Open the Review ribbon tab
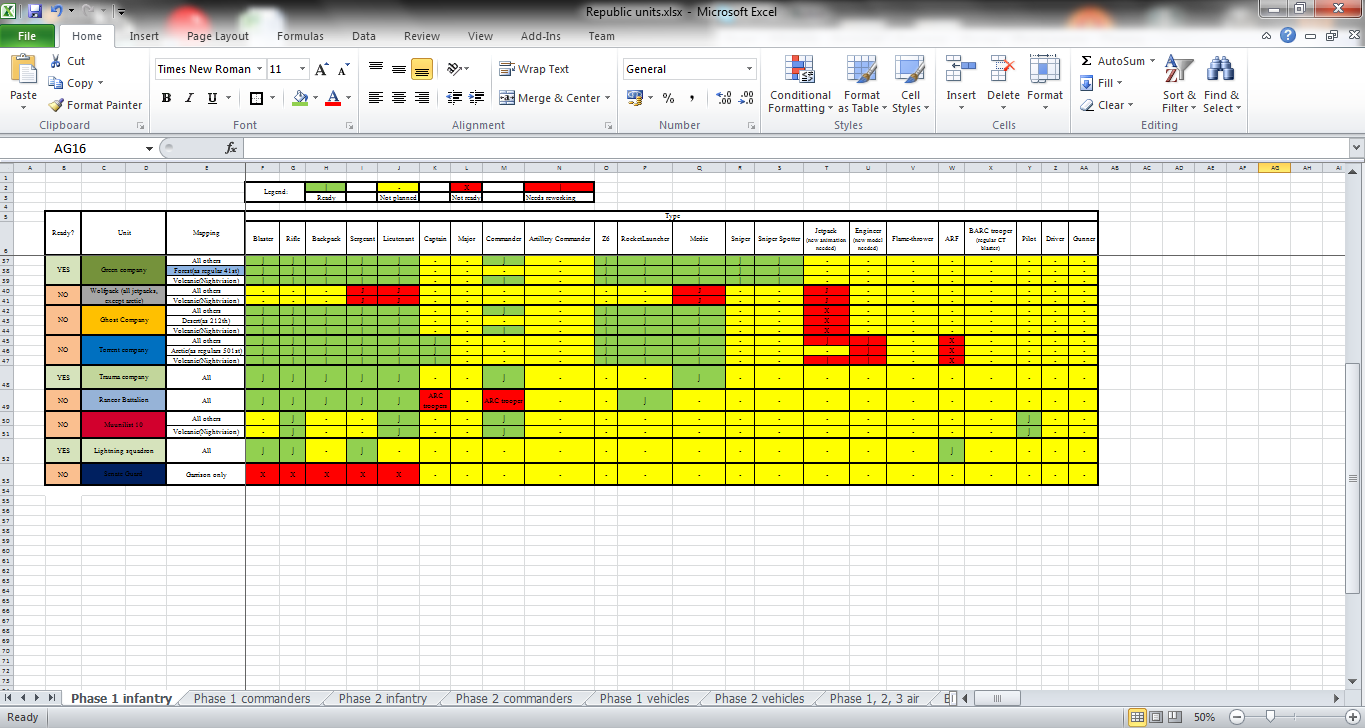This screenshot has width=1365, height=728. [422, 36]
